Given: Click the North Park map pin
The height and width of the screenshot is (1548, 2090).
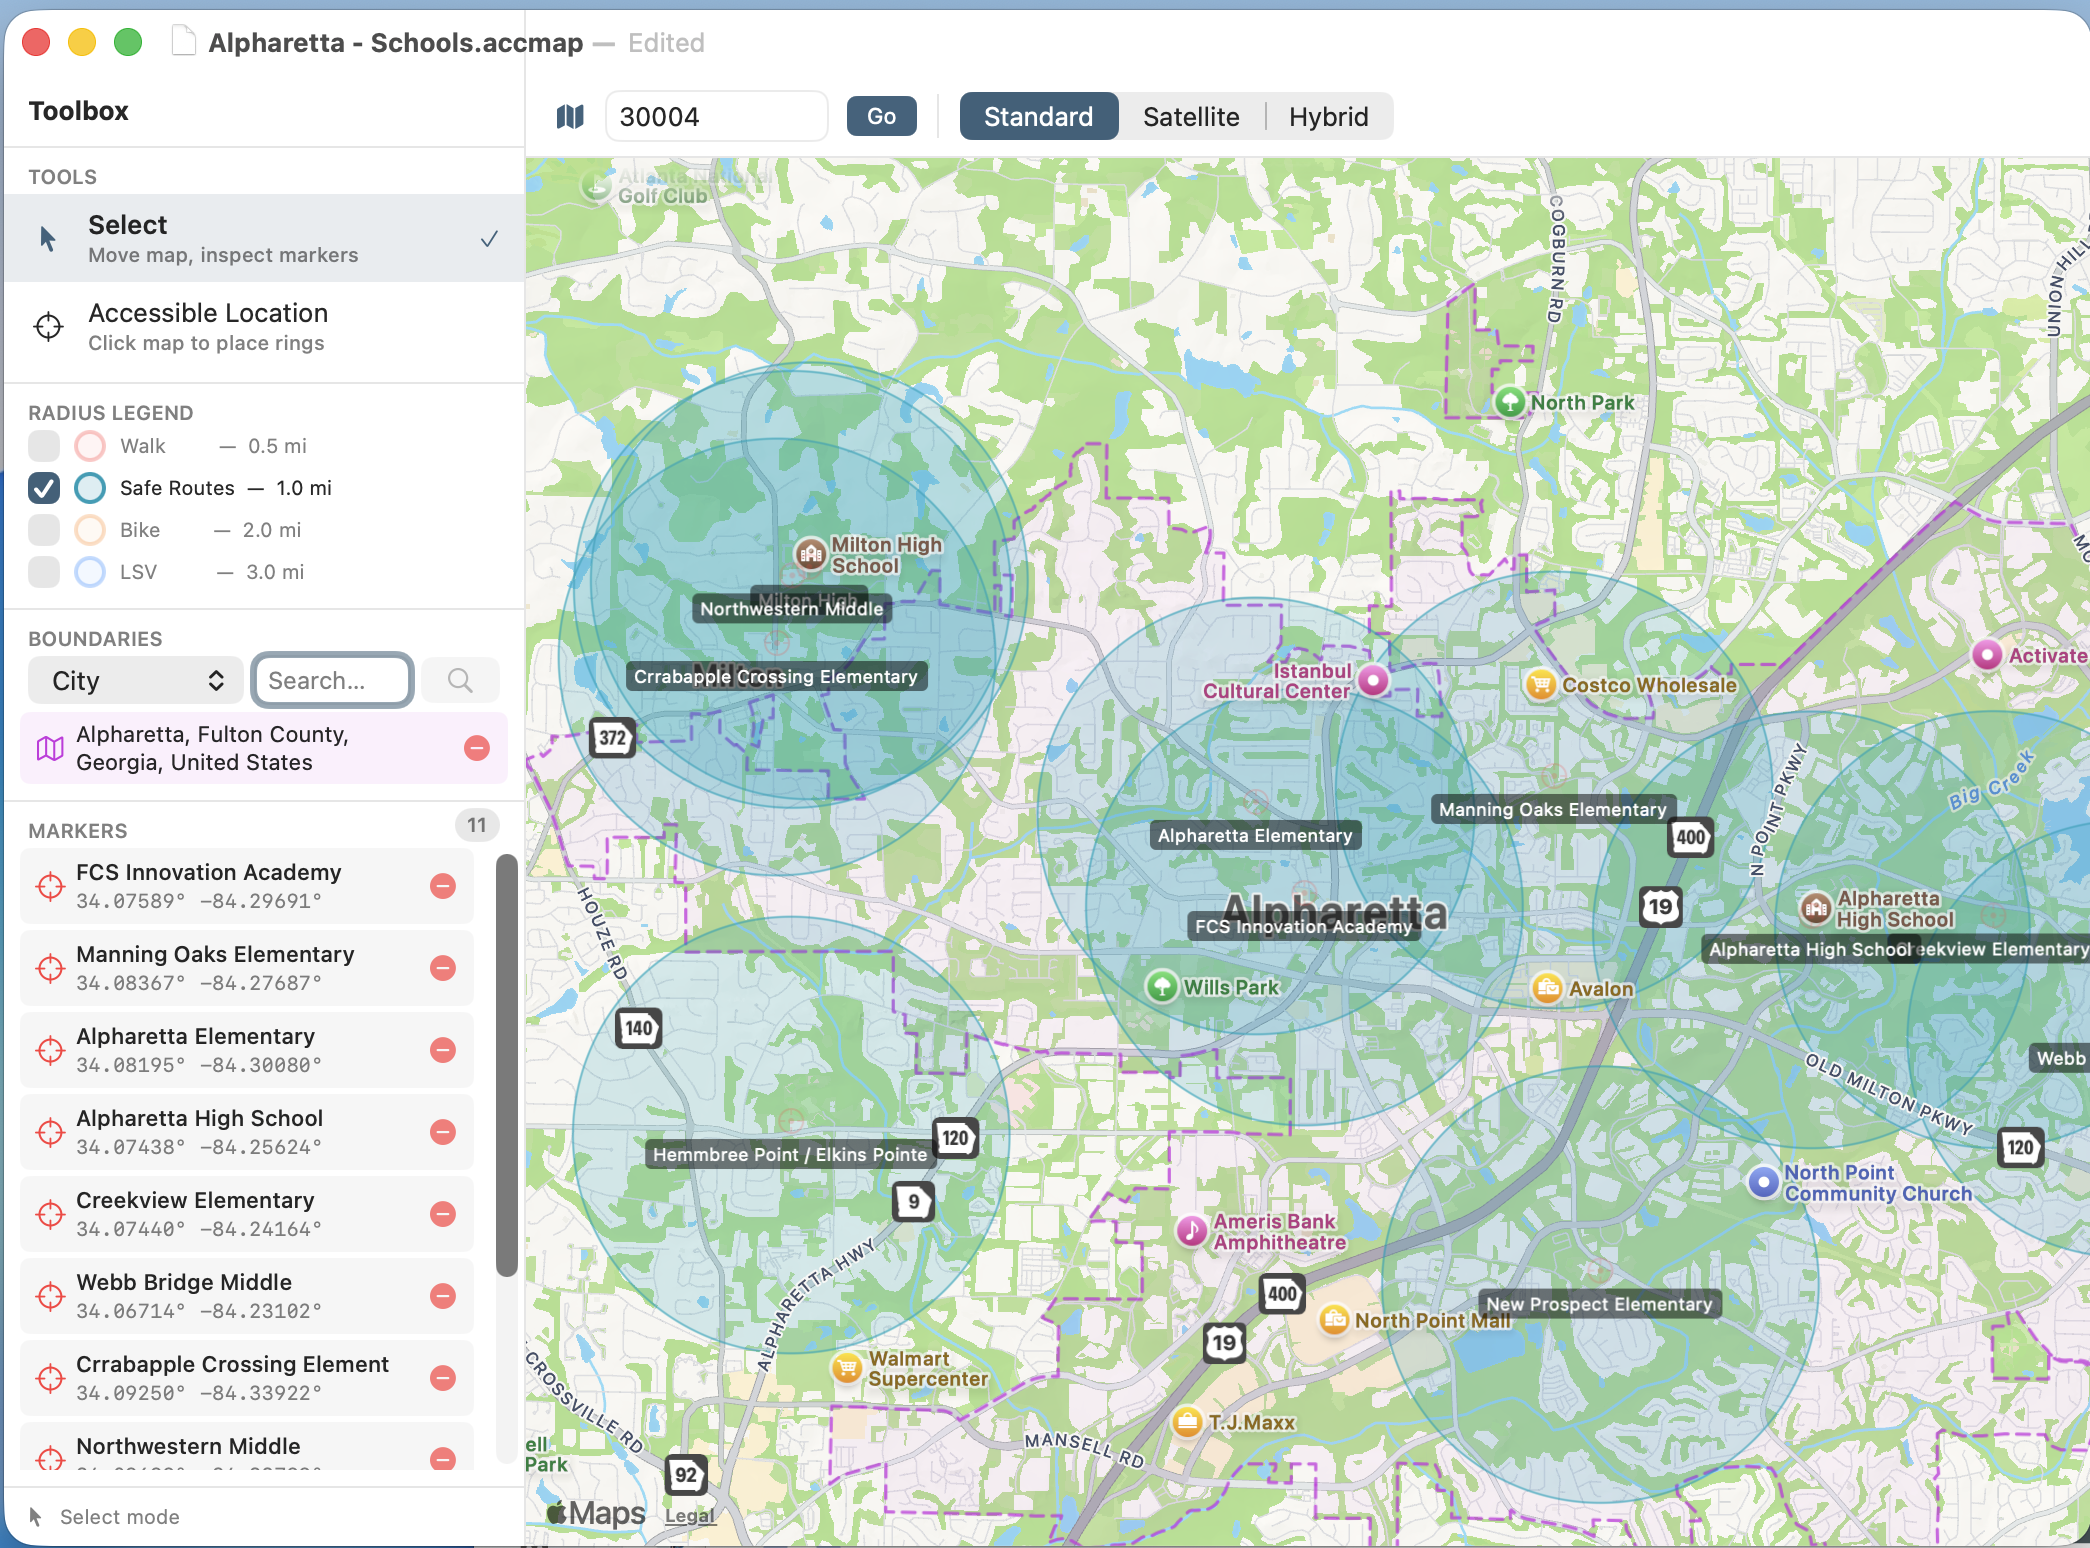Looking at the screenshot, I should tap(1510, 402).
